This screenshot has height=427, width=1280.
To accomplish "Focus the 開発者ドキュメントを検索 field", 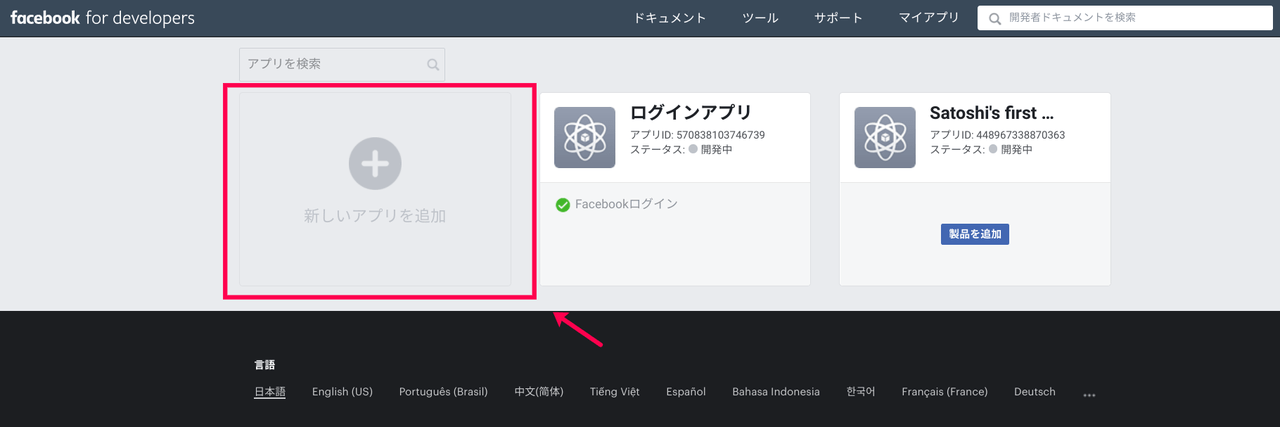I will (x=1123, y=18).
